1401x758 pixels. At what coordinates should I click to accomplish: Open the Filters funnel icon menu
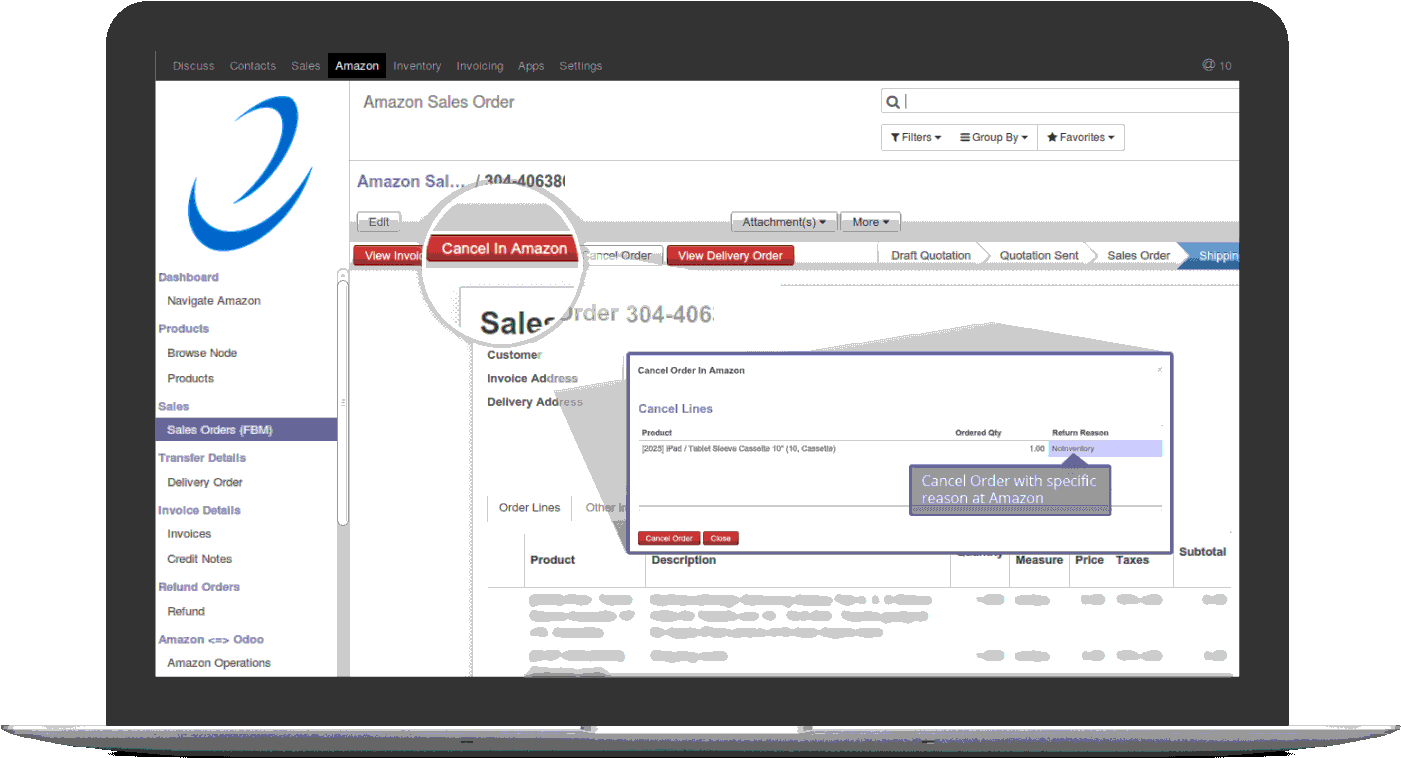(x=895, y=137)
